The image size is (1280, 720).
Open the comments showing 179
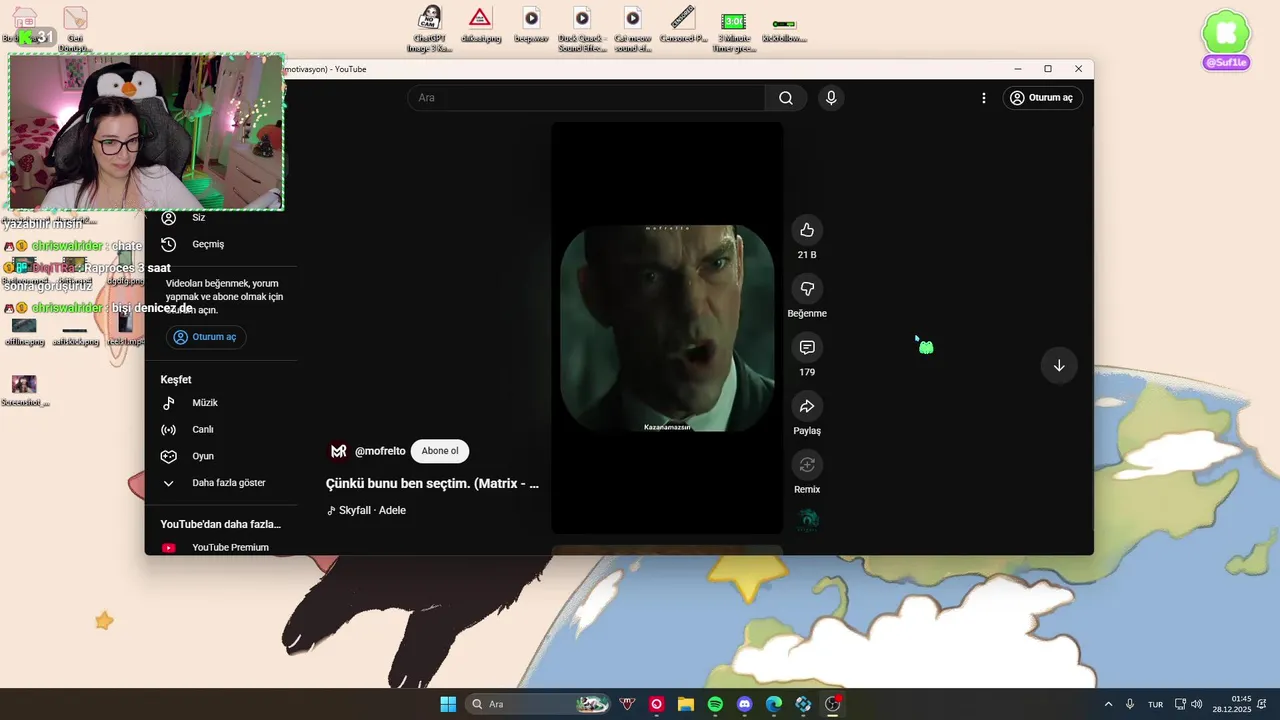click(x=807, y=347)
